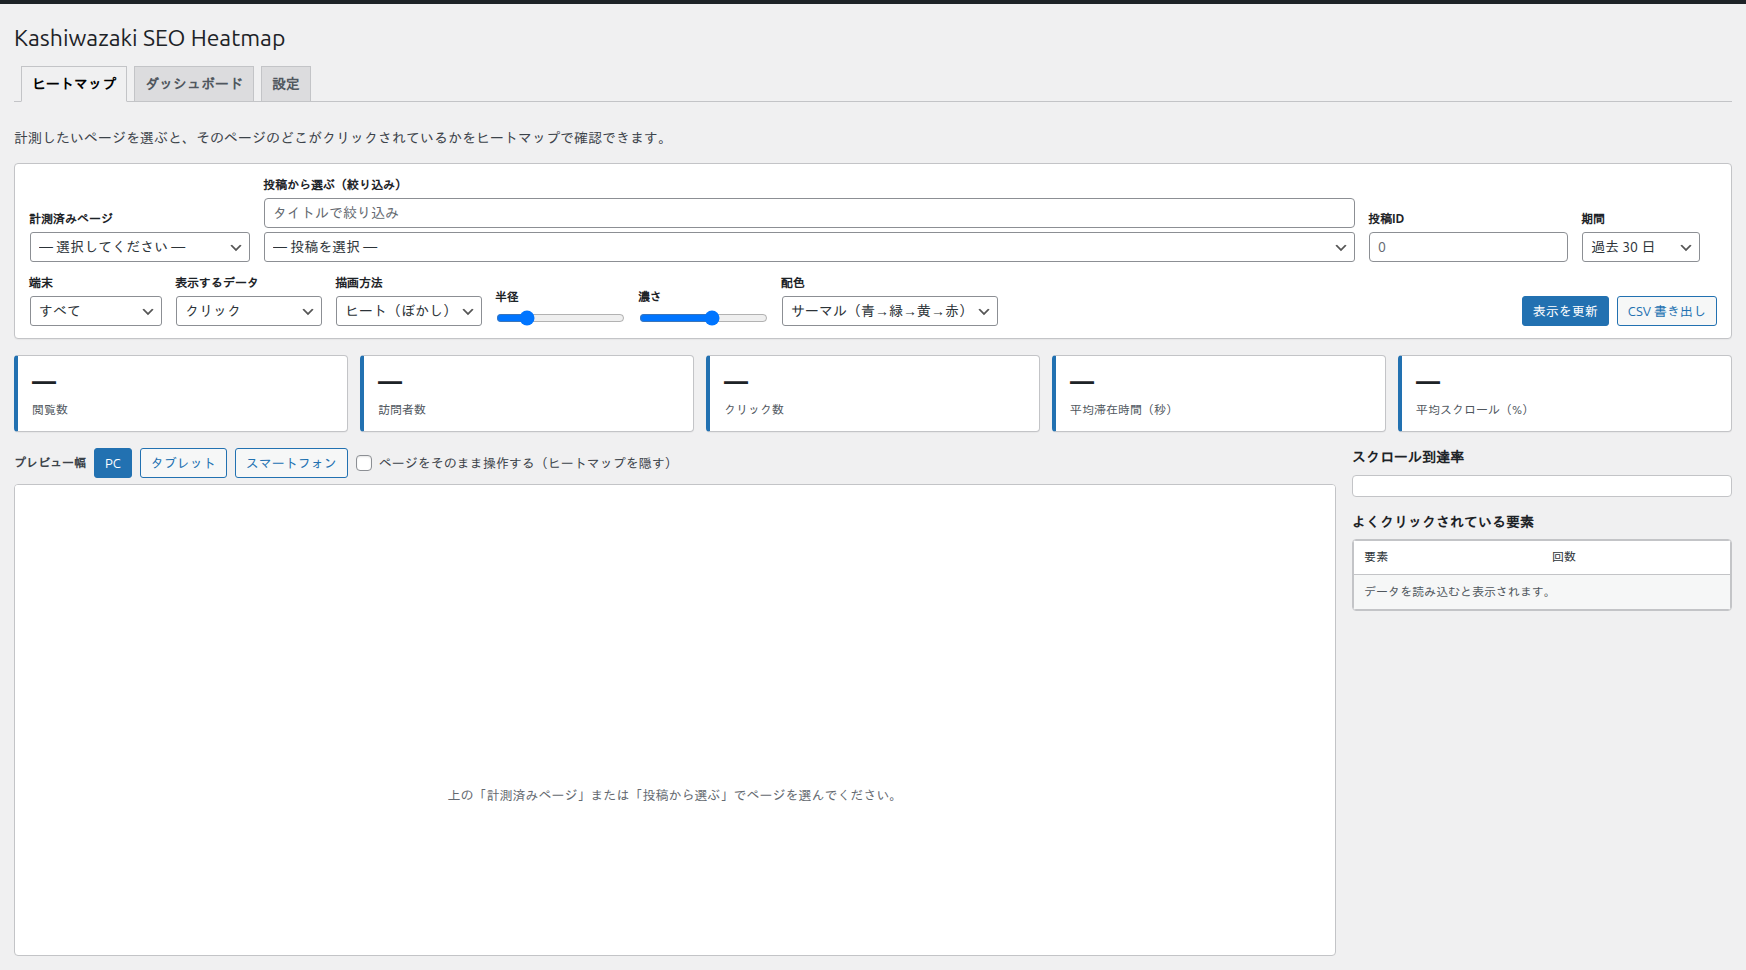The width and height of the screenshot is (1746, 970).
Task: Click the page-selection prompt in the preview area
Action: coord(674,795)
